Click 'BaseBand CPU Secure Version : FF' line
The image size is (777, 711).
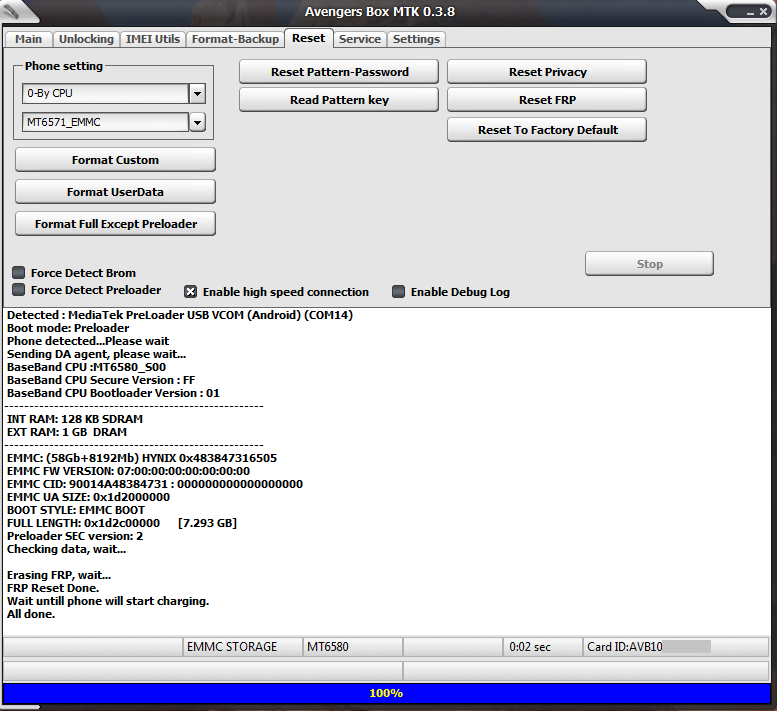point(101,380)
